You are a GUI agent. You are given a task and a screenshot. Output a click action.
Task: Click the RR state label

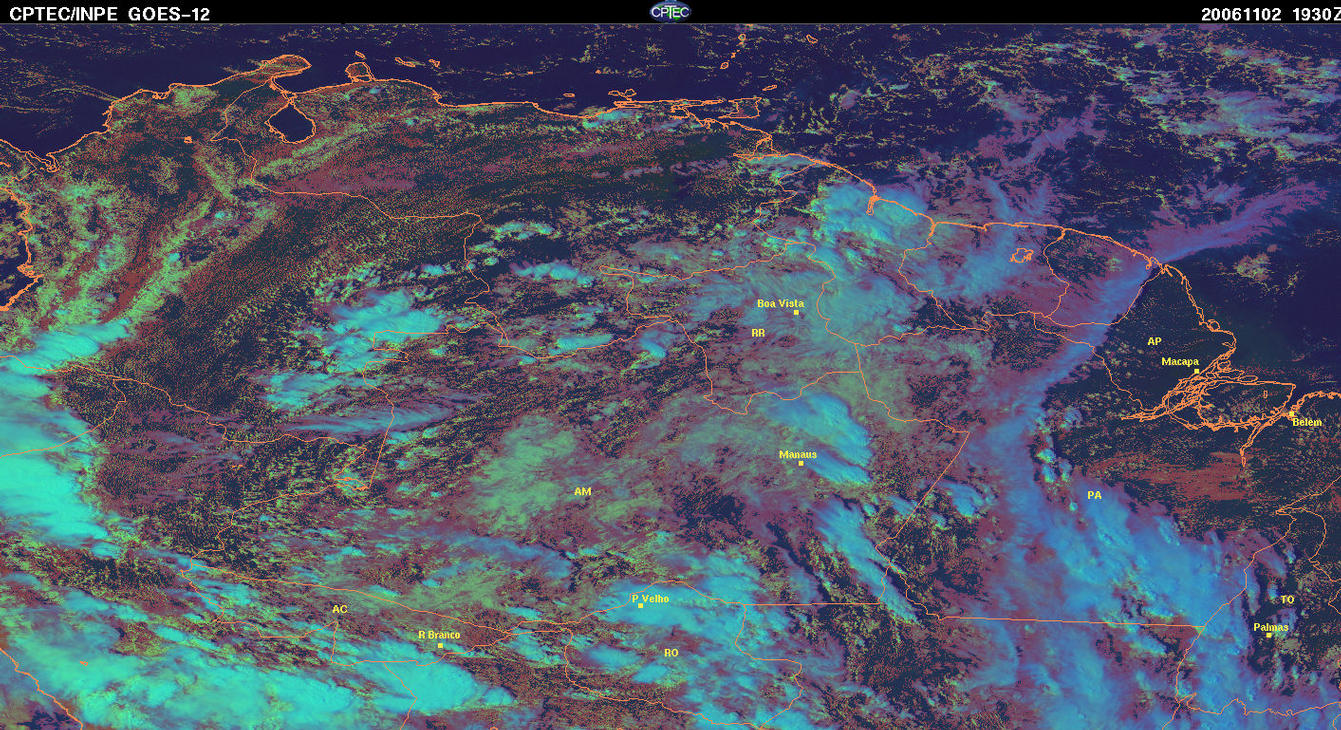[758, 332]
